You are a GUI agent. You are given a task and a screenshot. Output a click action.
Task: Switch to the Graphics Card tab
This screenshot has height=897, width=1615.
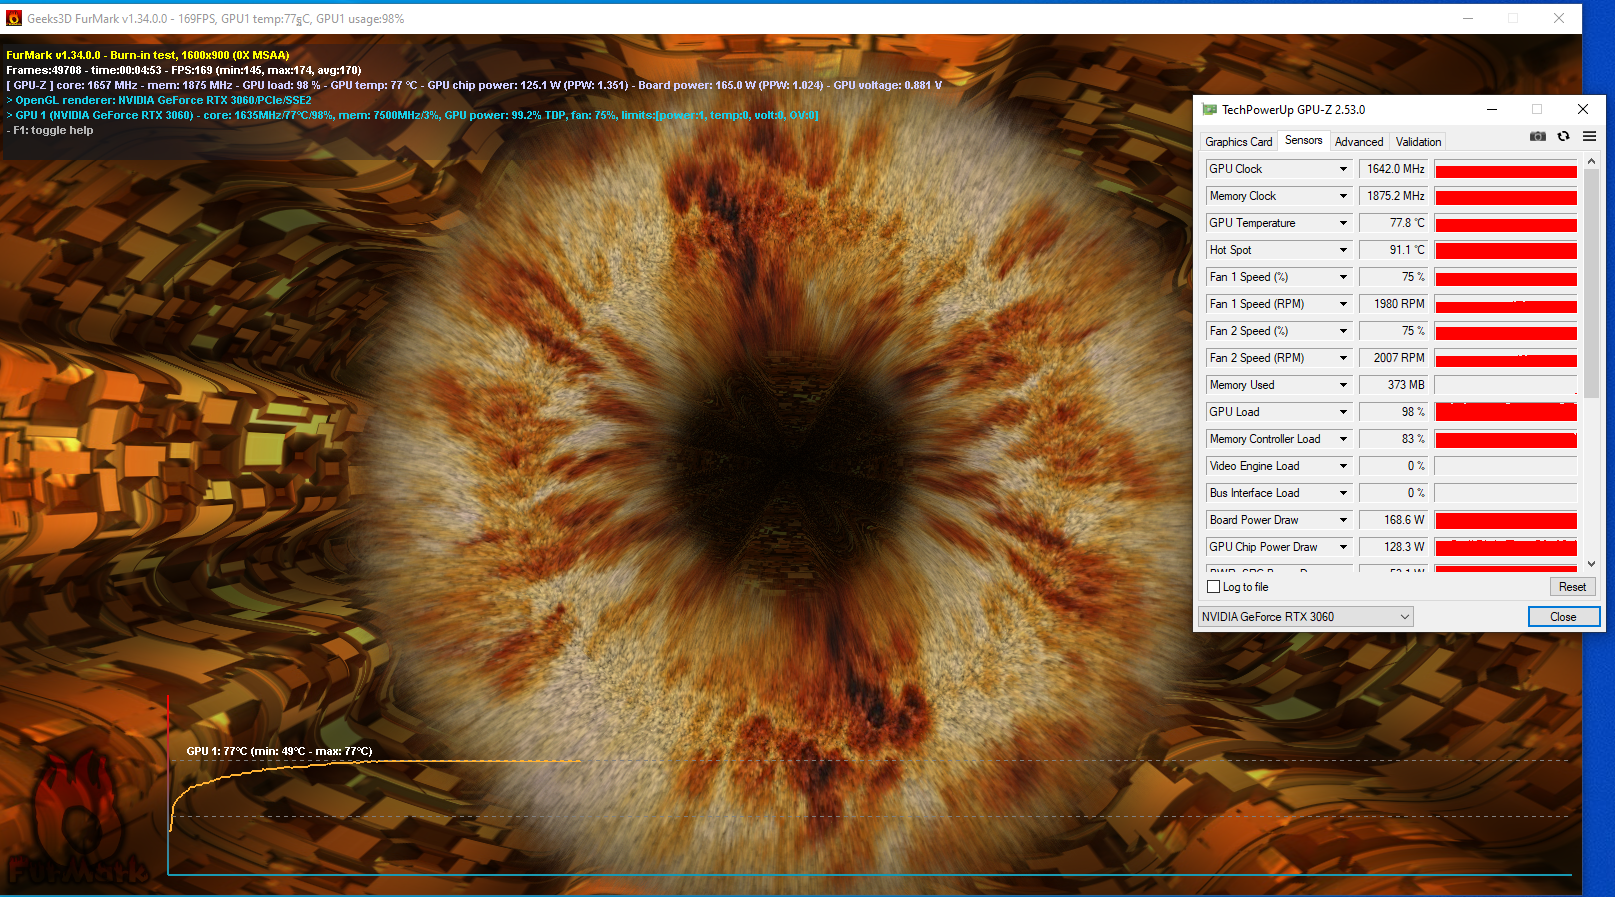coord(1238,142)
